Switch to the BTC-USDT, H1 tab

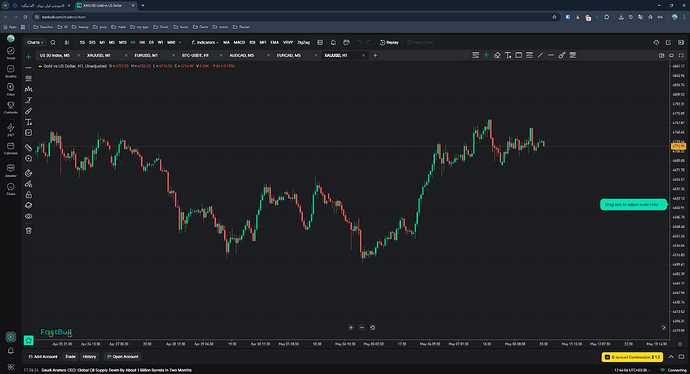pos(195,55)
